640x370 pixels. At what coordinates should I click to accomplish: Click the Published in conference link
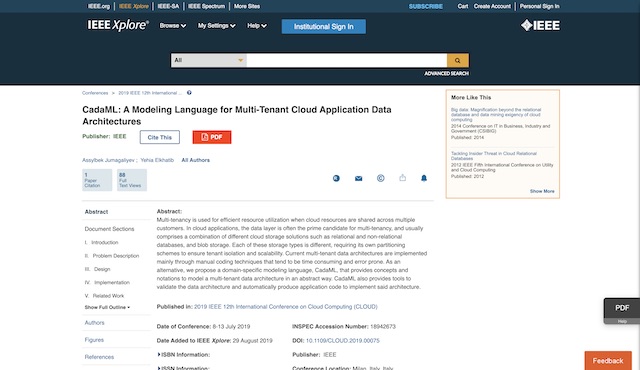[x=286, y=307]
